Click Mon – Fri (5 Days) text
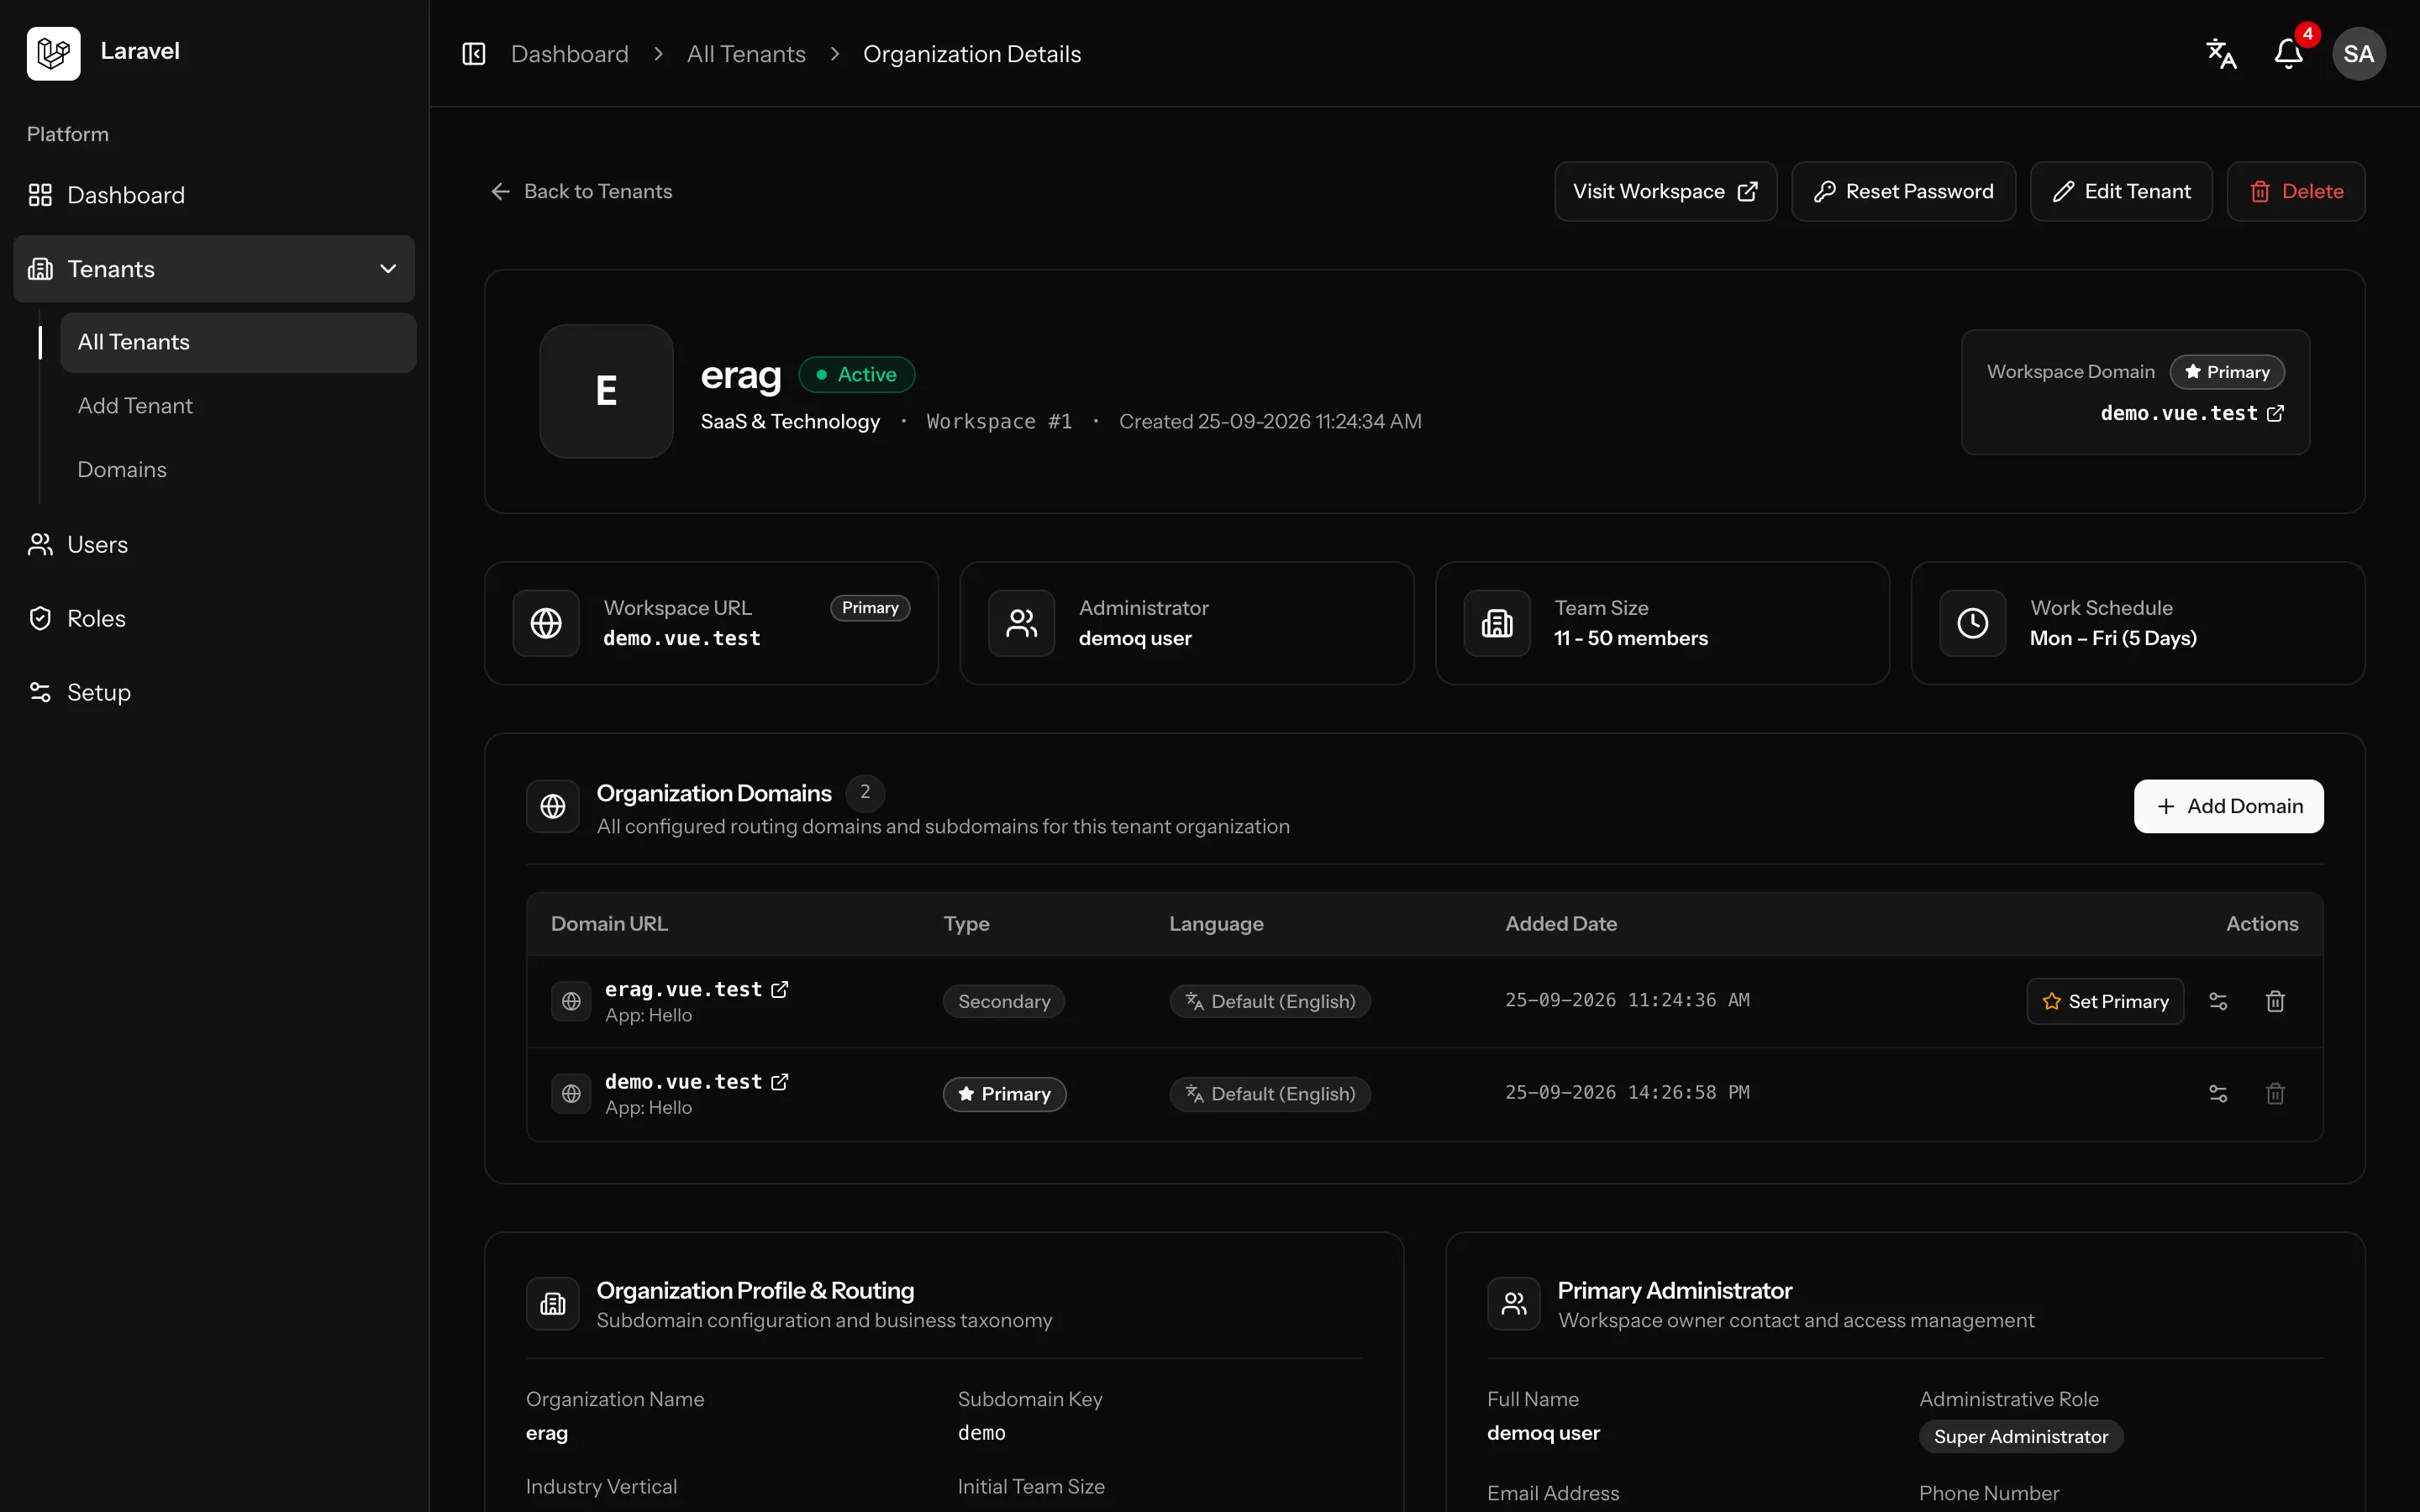This screenshot has height=1512, width=2420. (x=2113, y=638)
